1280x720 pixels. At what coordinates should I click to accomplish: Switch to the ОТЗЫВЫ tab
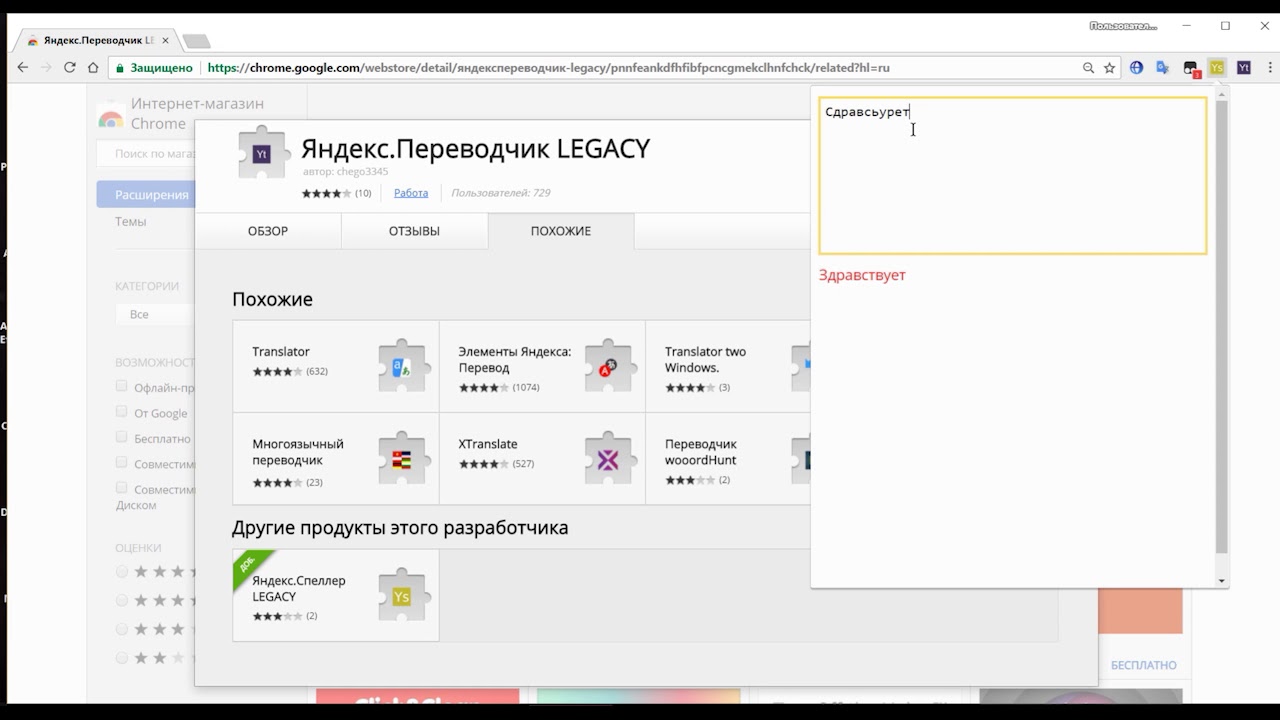(x=414, y=231)
